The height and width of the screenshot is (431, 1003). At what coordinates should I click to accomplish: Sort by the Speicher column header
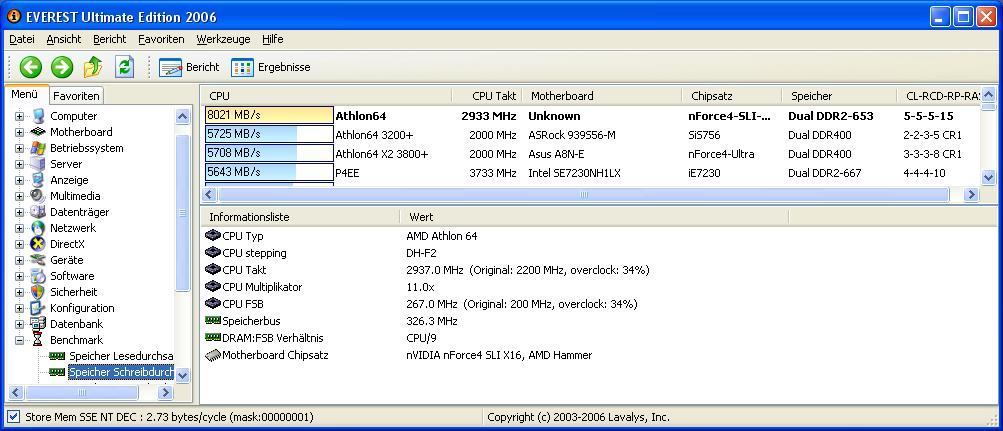click(x=839, y=96)
